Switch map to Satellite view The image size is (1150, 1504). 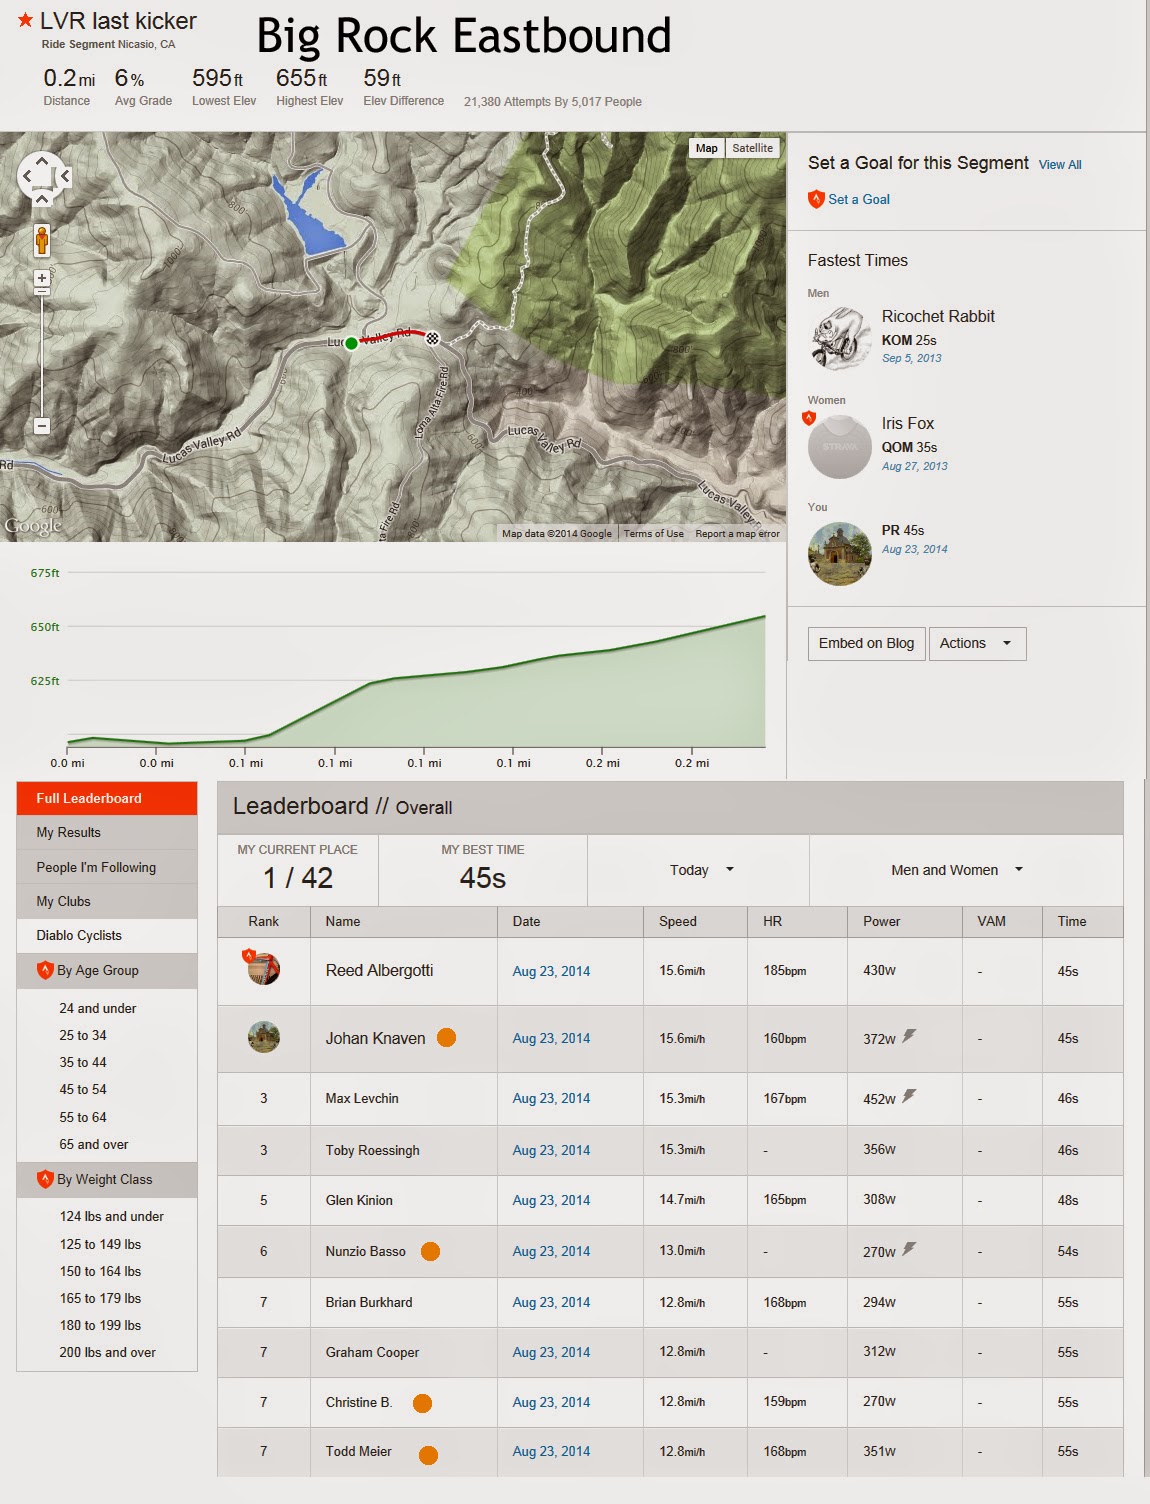point(752,148)
